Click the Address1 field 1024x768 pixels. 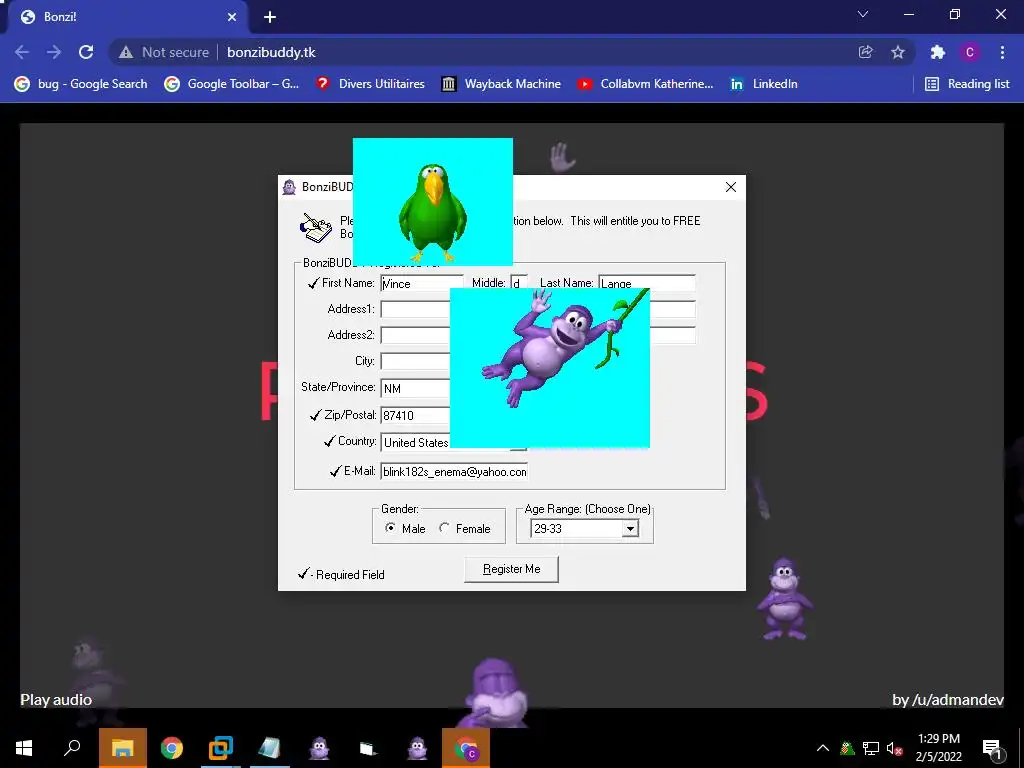pos(415,310)
